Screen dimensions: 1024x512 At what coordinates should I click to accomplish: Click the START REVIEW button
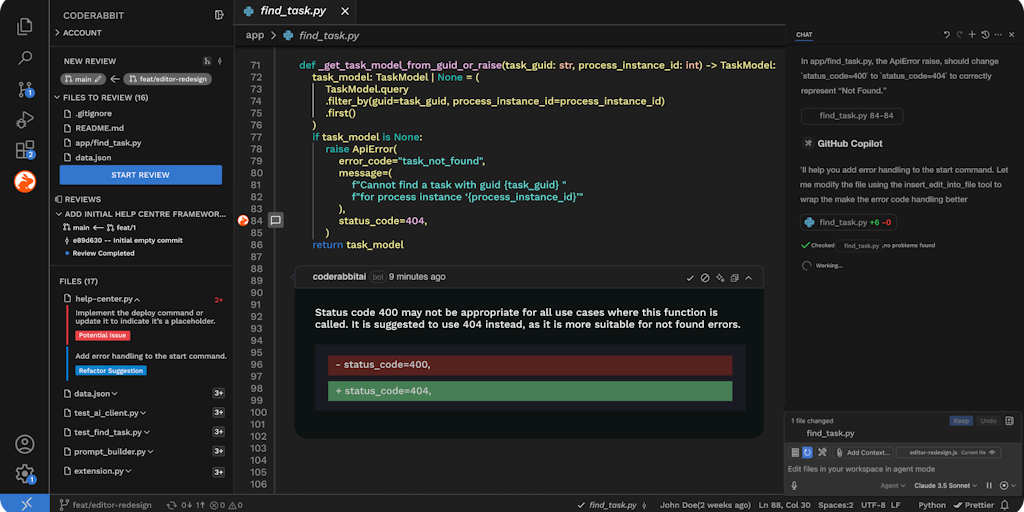coord(141,175)
